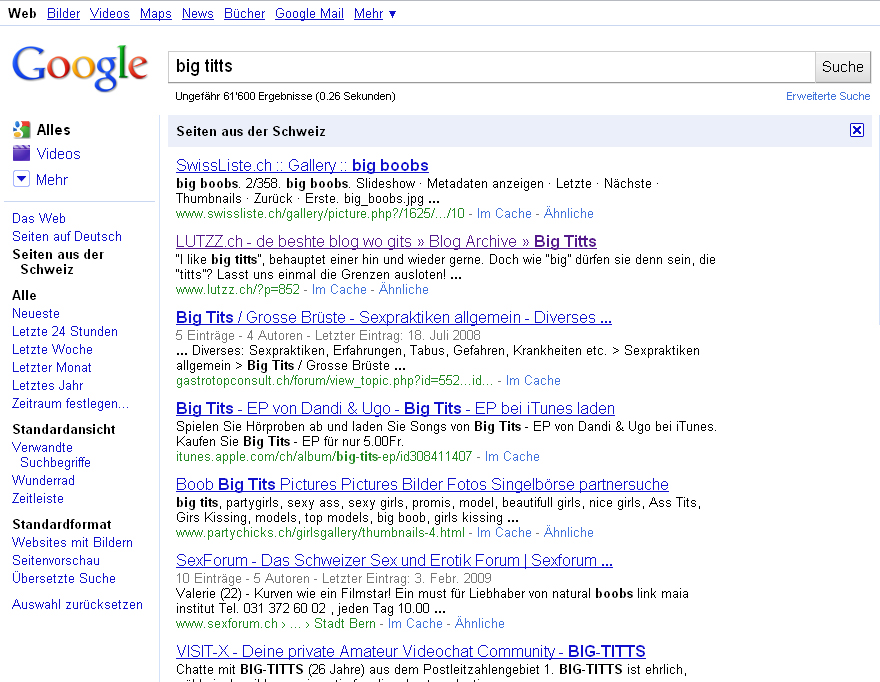The image size is (880, 682).
Task: Open the Mehr dropdown in top navigation
Action: point(375,13)
